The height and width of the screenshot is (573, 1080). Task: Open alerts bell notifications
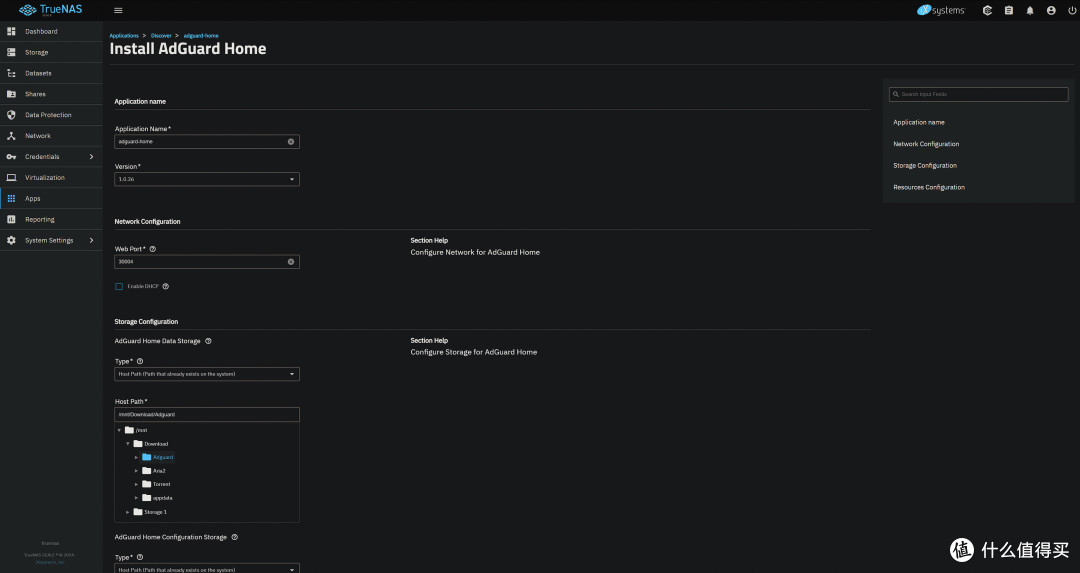1030,10
